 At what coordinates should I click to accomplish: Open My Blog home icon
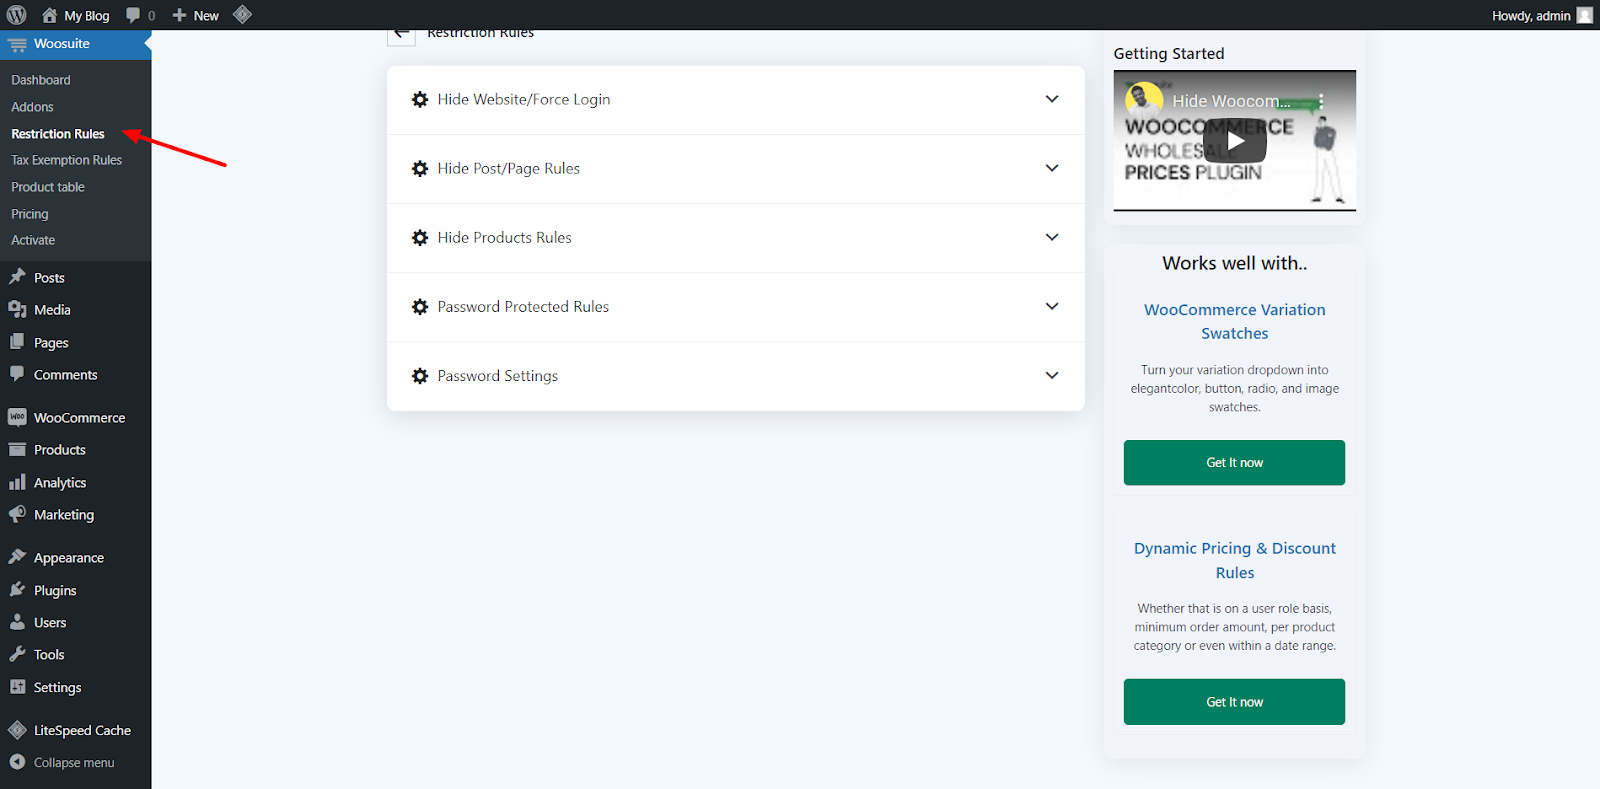click(x=49, y=15)
